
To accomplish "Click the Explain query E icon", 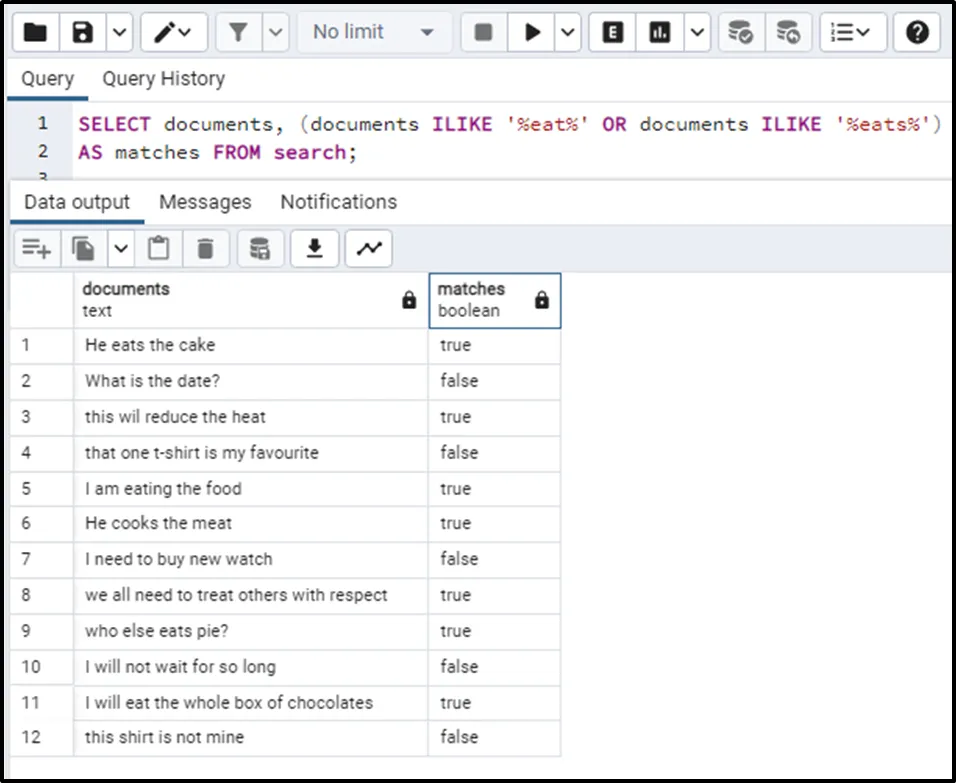I will [613, 33].
